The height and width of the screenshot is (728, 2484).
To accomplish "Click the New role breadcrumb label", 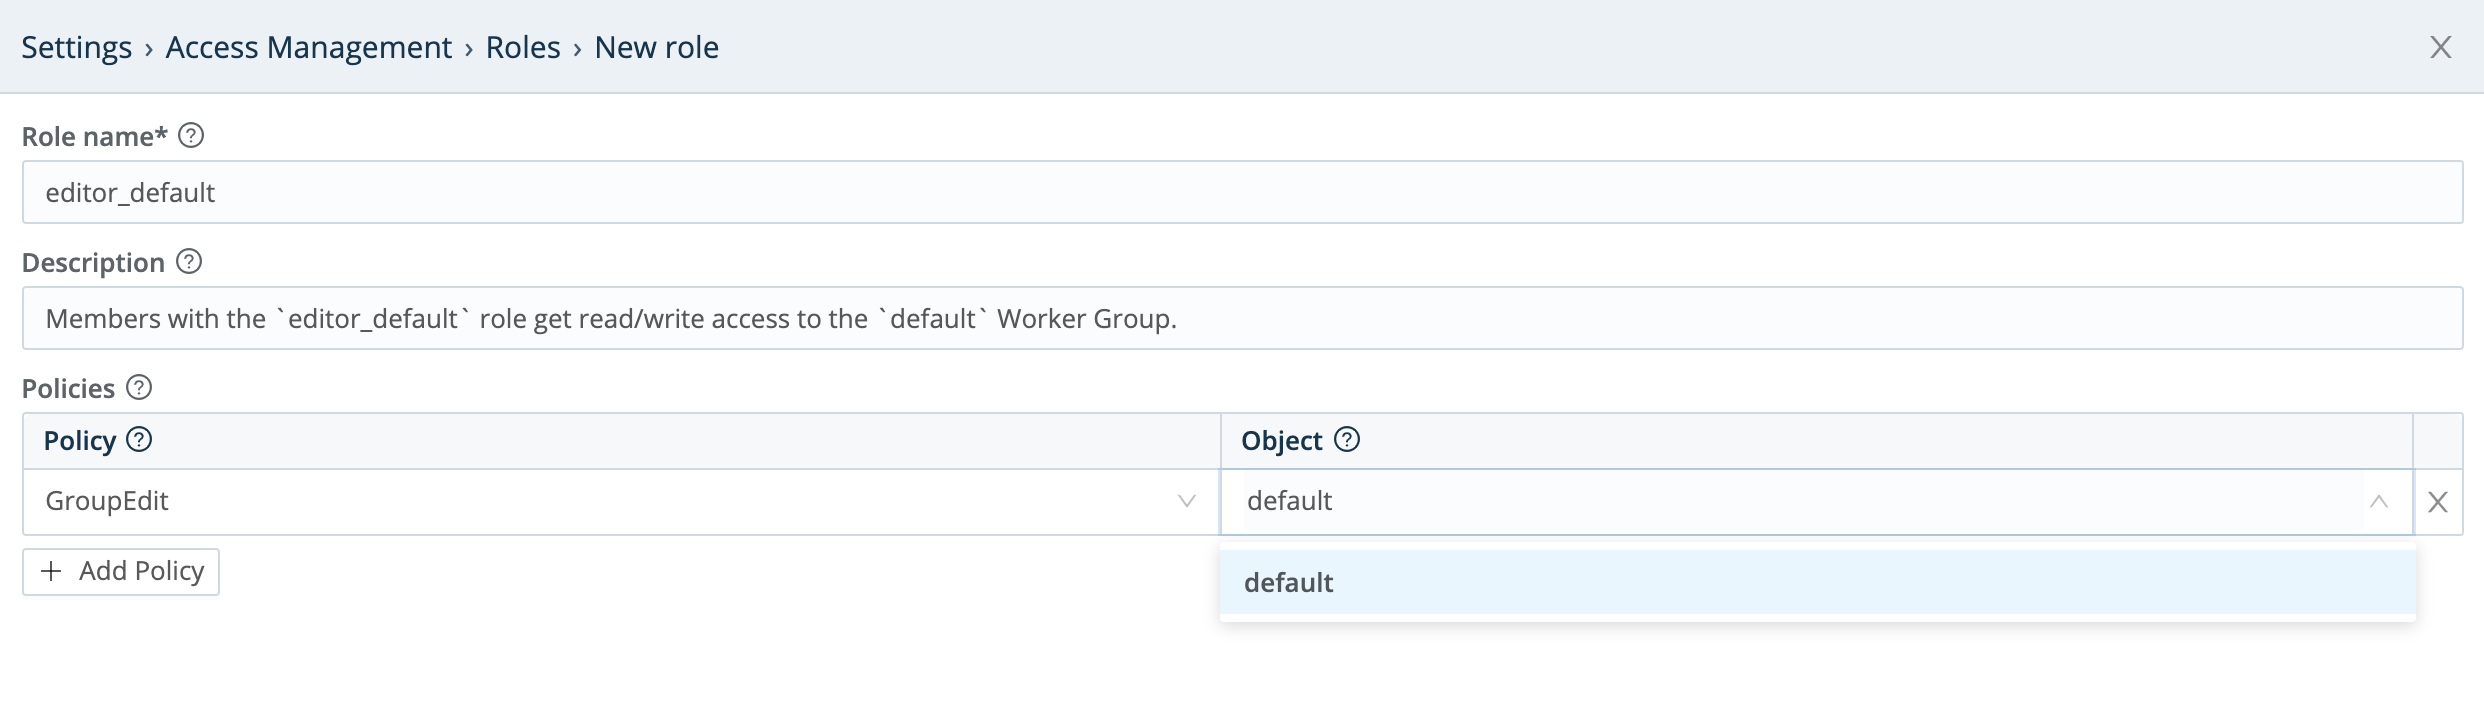I will point(656,46).
